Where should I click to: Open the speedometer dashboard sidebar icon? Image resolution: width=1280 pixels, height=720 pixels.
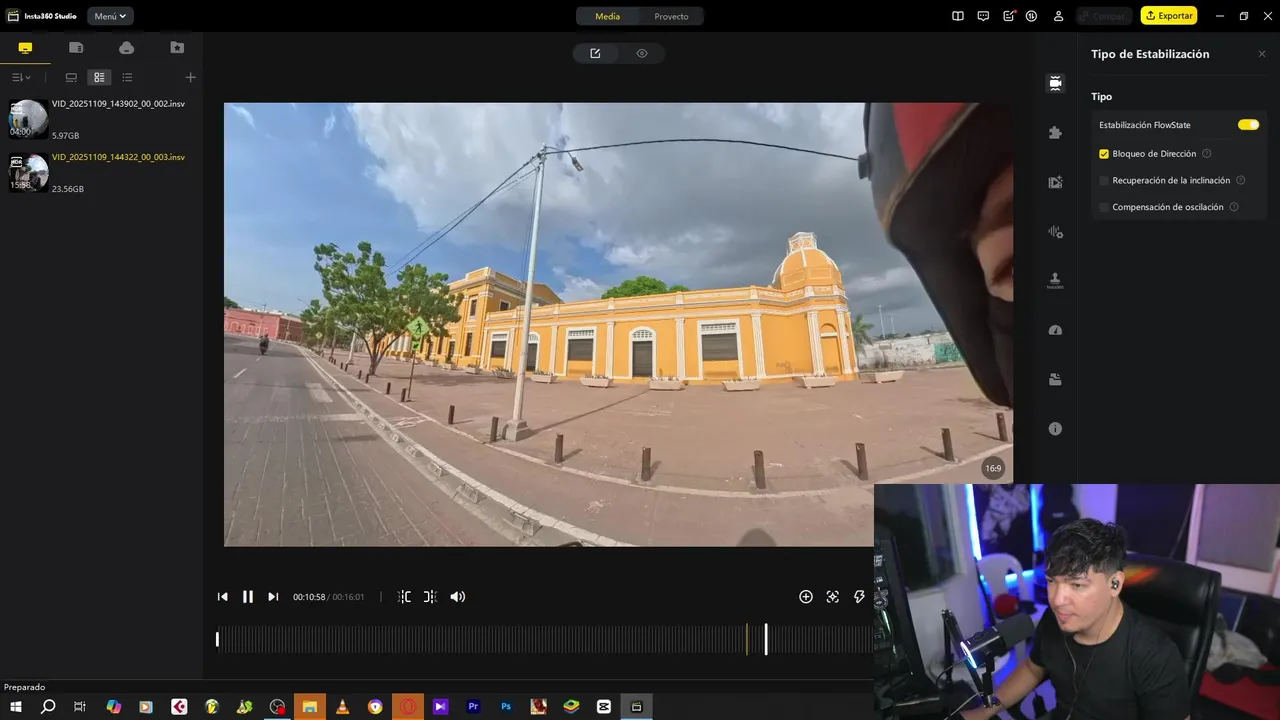1055,330
